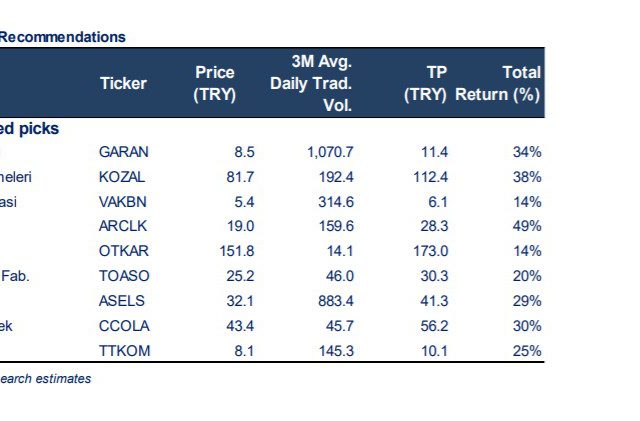The height and width of the screenshot is (421, 640).
Task: Select the ASELS ticker
Action: pos(122,301)
